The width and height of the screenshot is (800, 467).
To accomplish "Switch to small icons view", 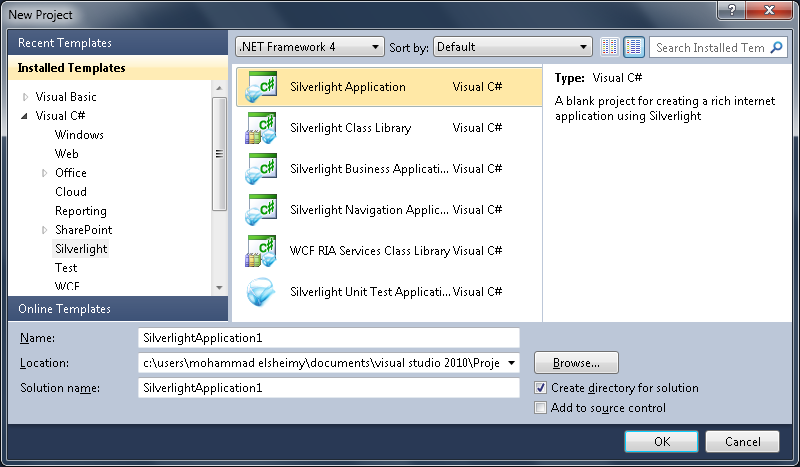I will point(611,47).
